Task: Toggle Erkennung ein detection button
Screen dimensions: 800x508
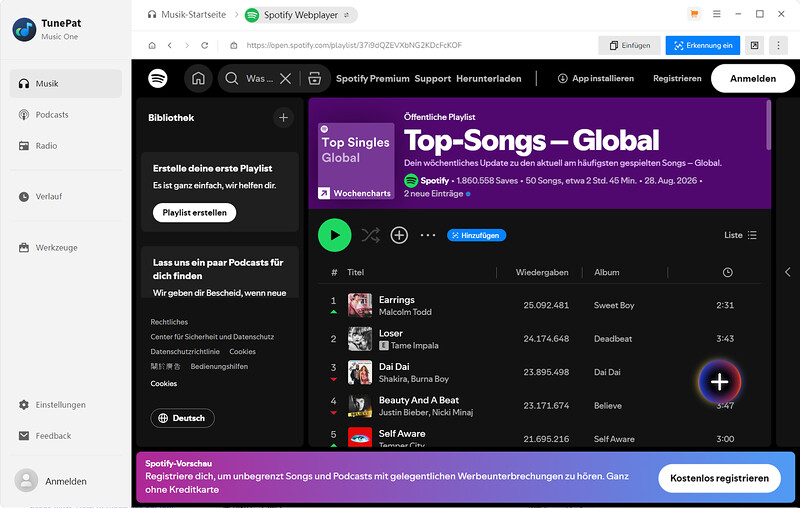Action: (x=703, y=45)
